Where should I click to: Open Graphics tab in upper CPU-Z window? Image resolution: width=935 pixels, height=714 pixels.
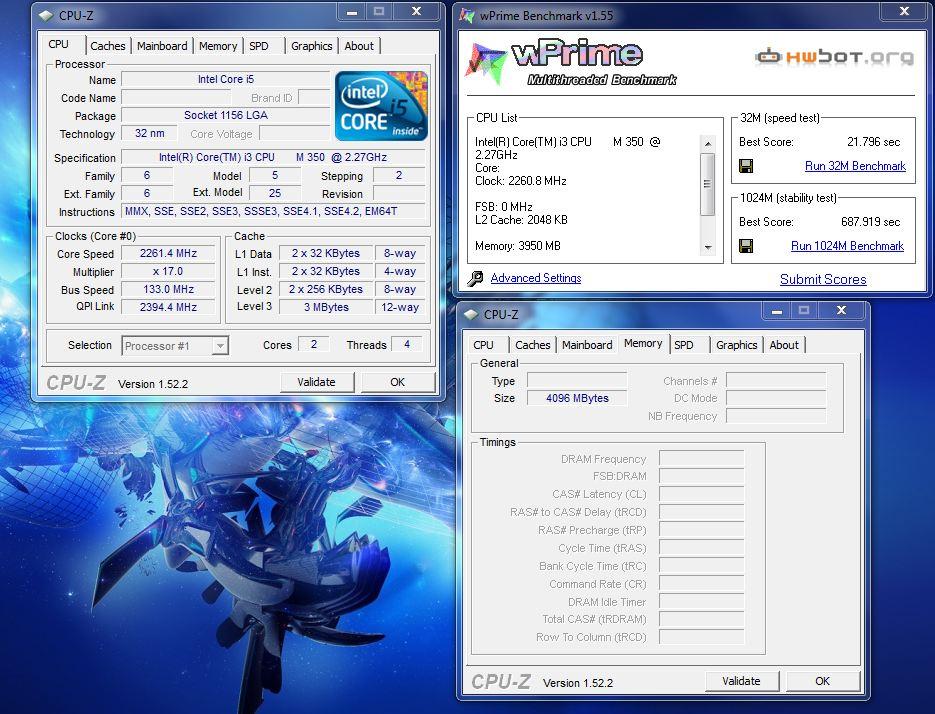coord(311,46)
